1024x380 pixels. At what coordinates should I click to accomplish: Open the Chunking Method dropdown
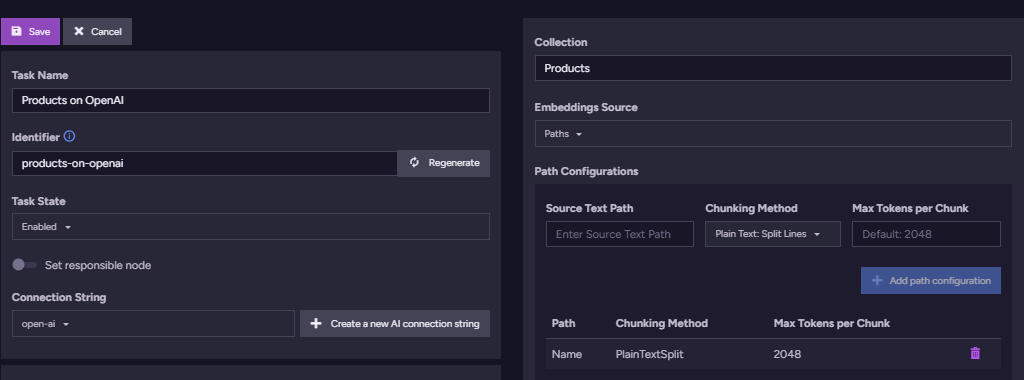coord(773,234)
